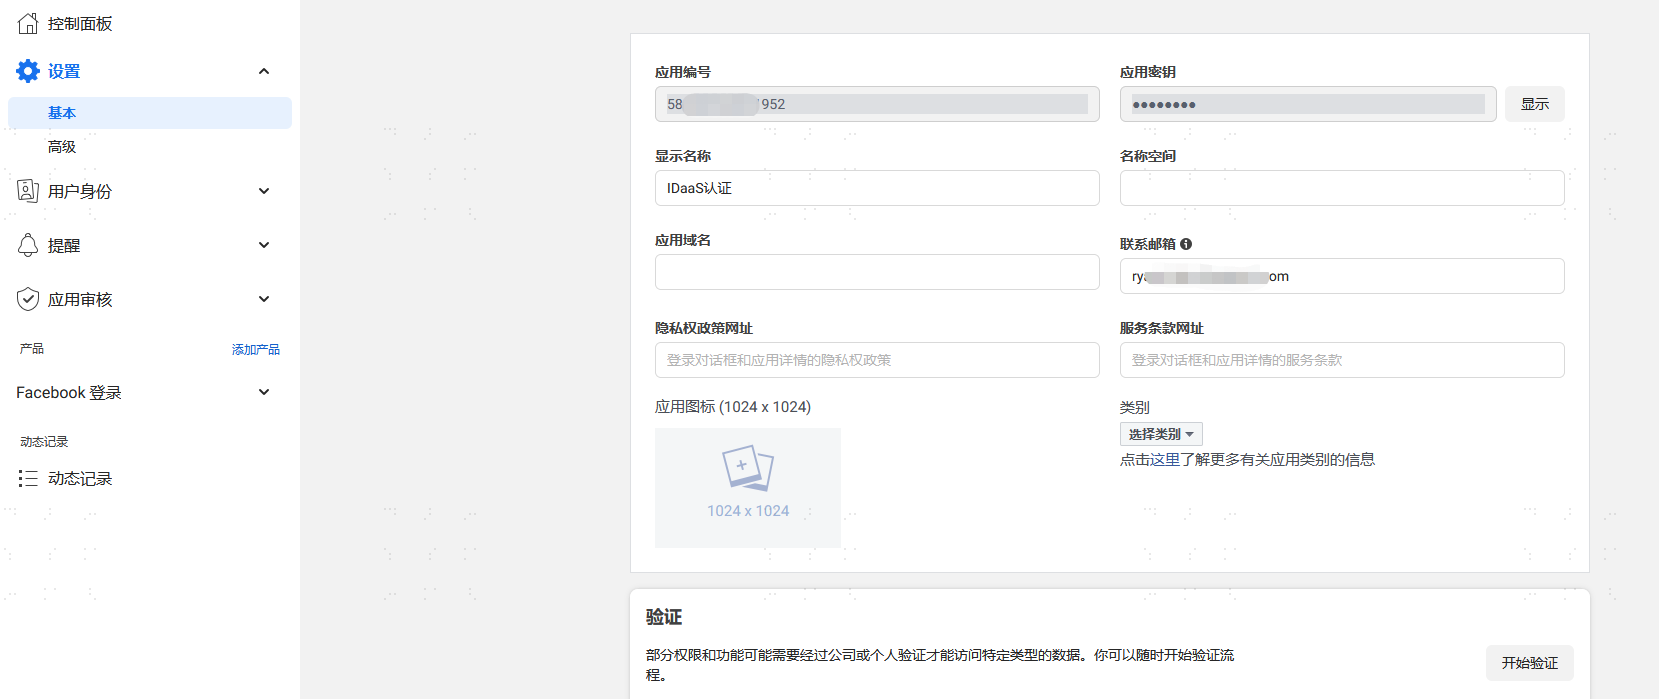The width and height of the screenshot is (1659, 699).
Task: Expand the 应用审核 chevron
Action: click(x=264, y=299)
